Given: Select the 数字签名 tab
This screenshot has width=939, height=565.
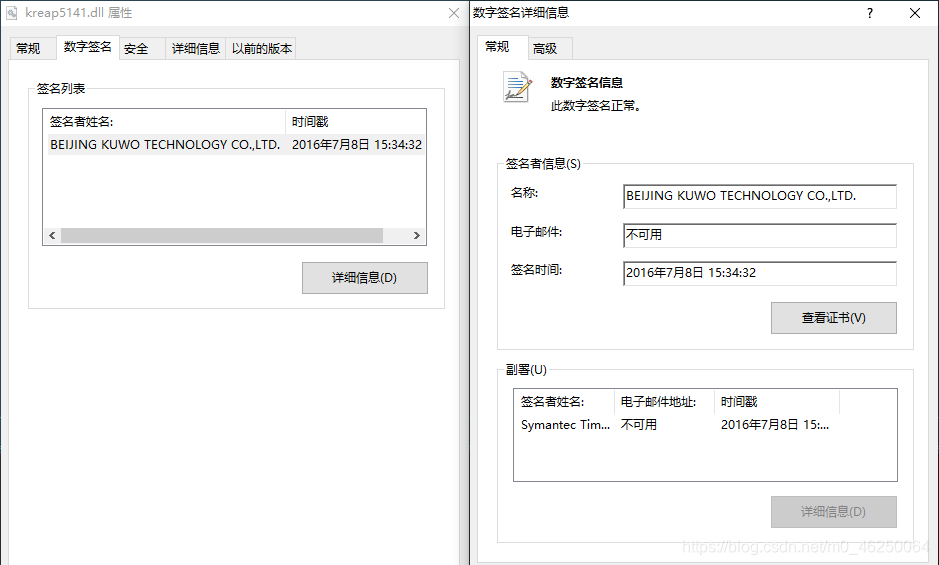Looking at the screenshot, I should pos(87,47).
